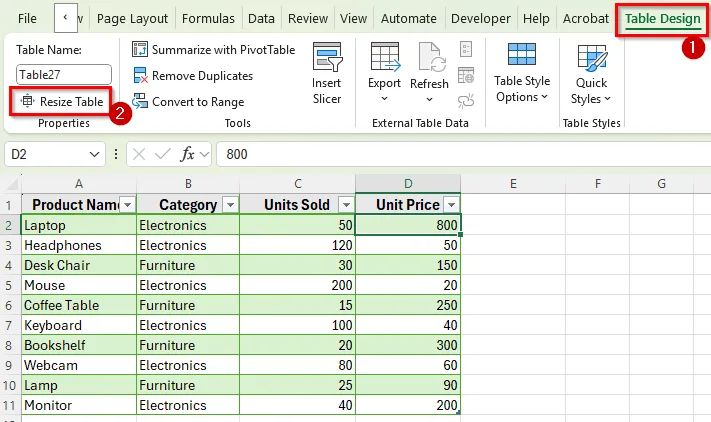Click Summarize with PivotTable label
This screenshot has height=422, width=711.
coord(224,50)
